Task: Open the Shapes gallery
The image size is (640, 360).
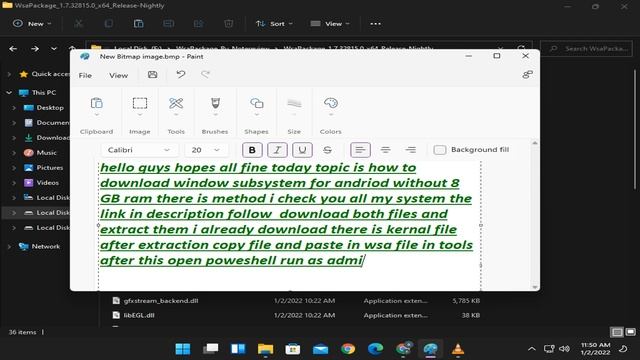Action: point(256,103)
